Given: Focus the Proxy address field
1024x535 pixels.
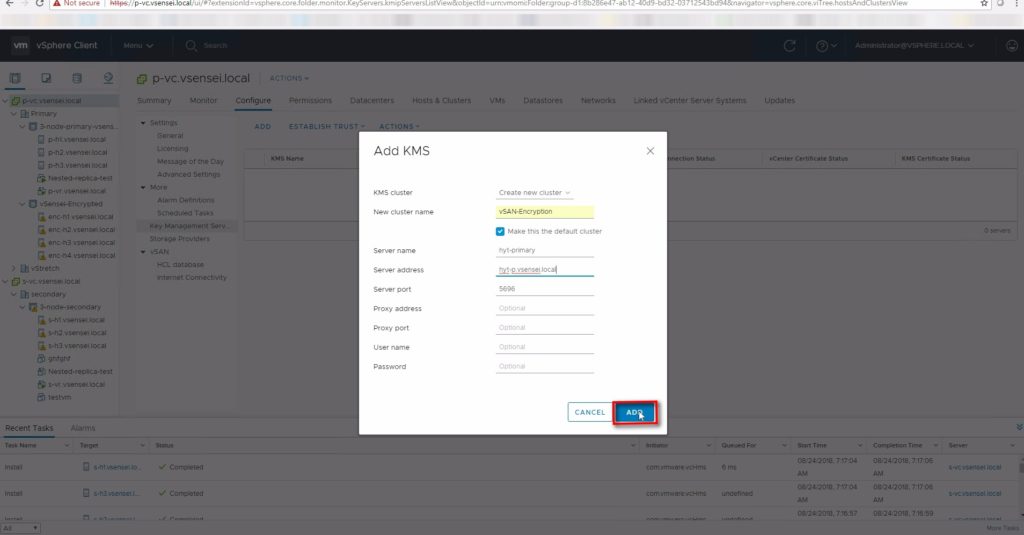Looking at the screenshot, I should pos(544,308).
